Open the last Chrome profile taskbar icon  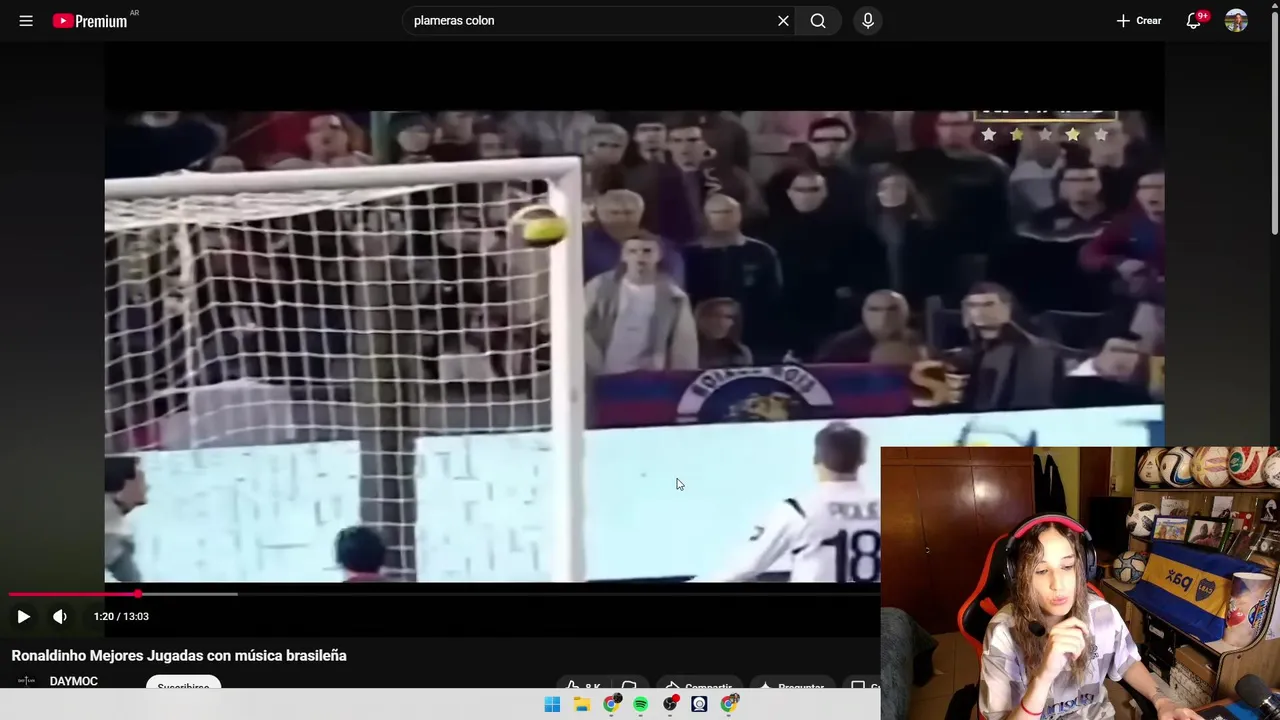click(x=729, y=704)
